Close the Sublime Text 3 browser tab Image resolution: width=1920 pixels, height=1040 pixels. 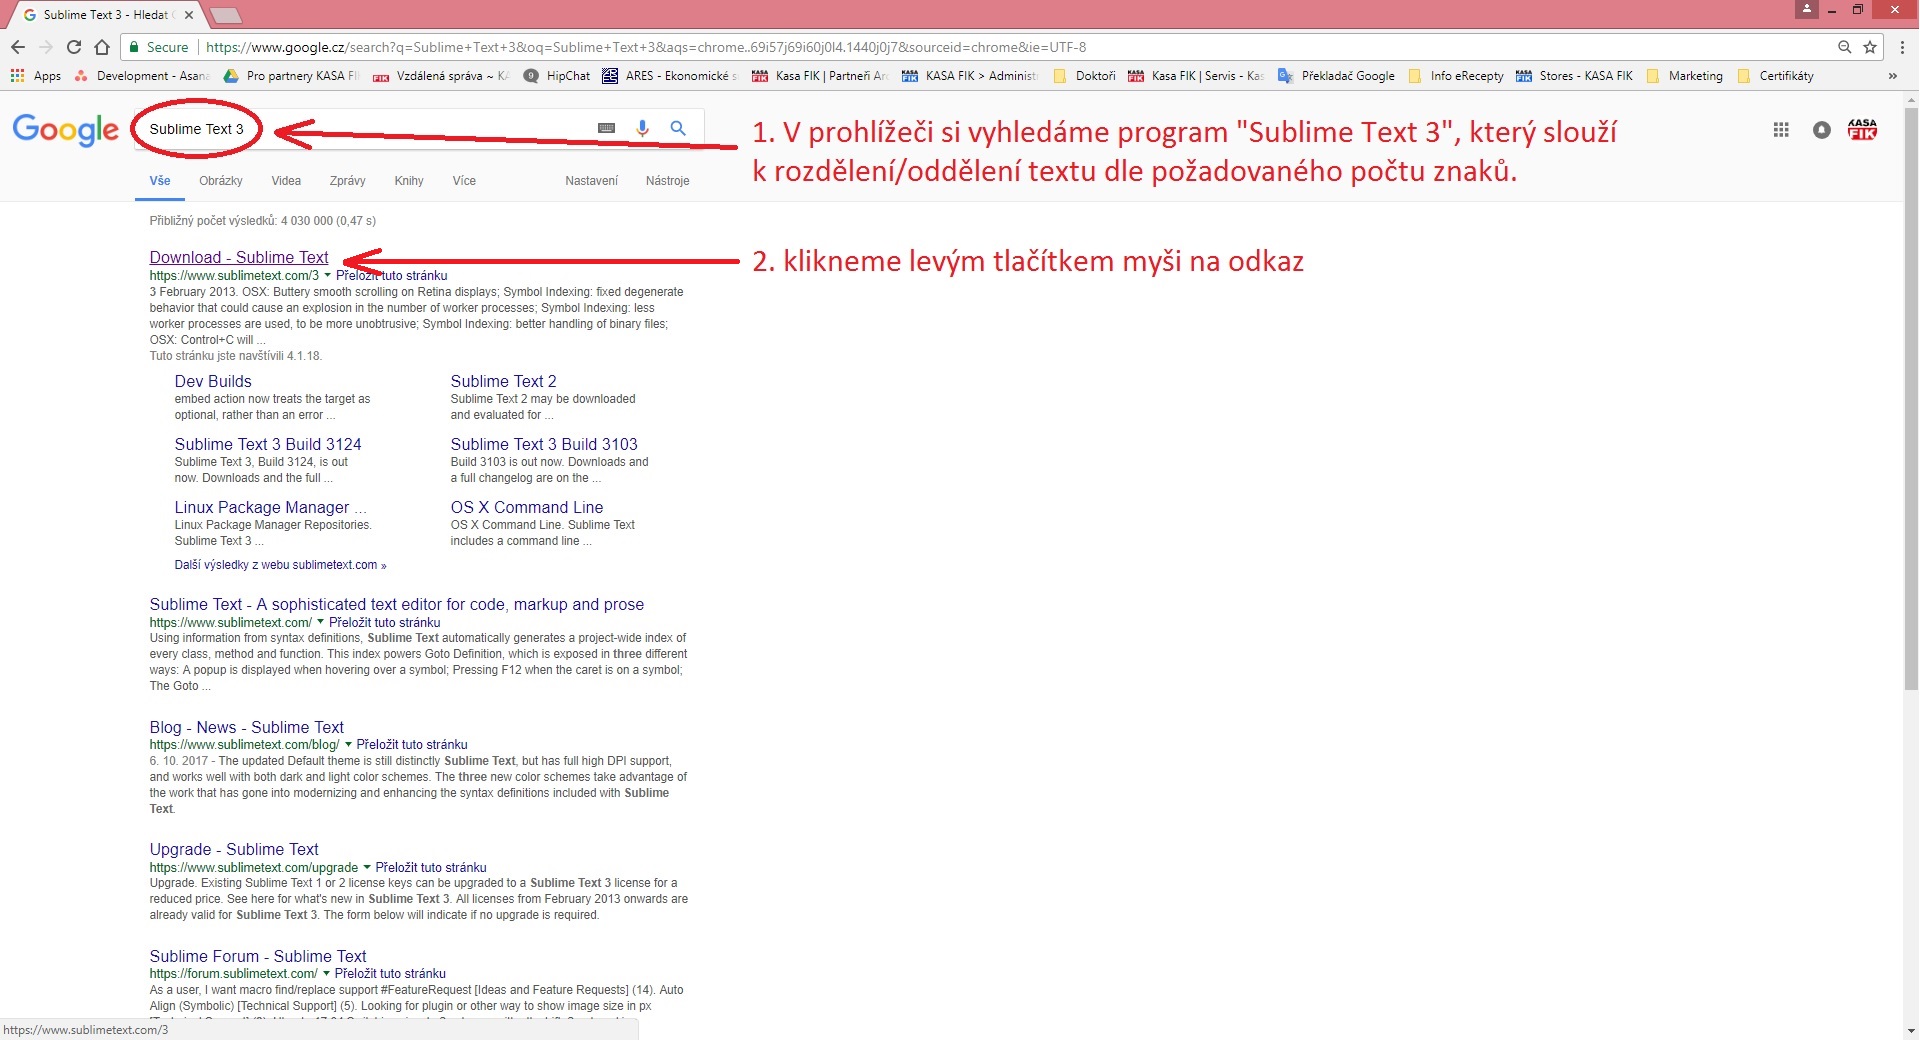tap(189, 15)
